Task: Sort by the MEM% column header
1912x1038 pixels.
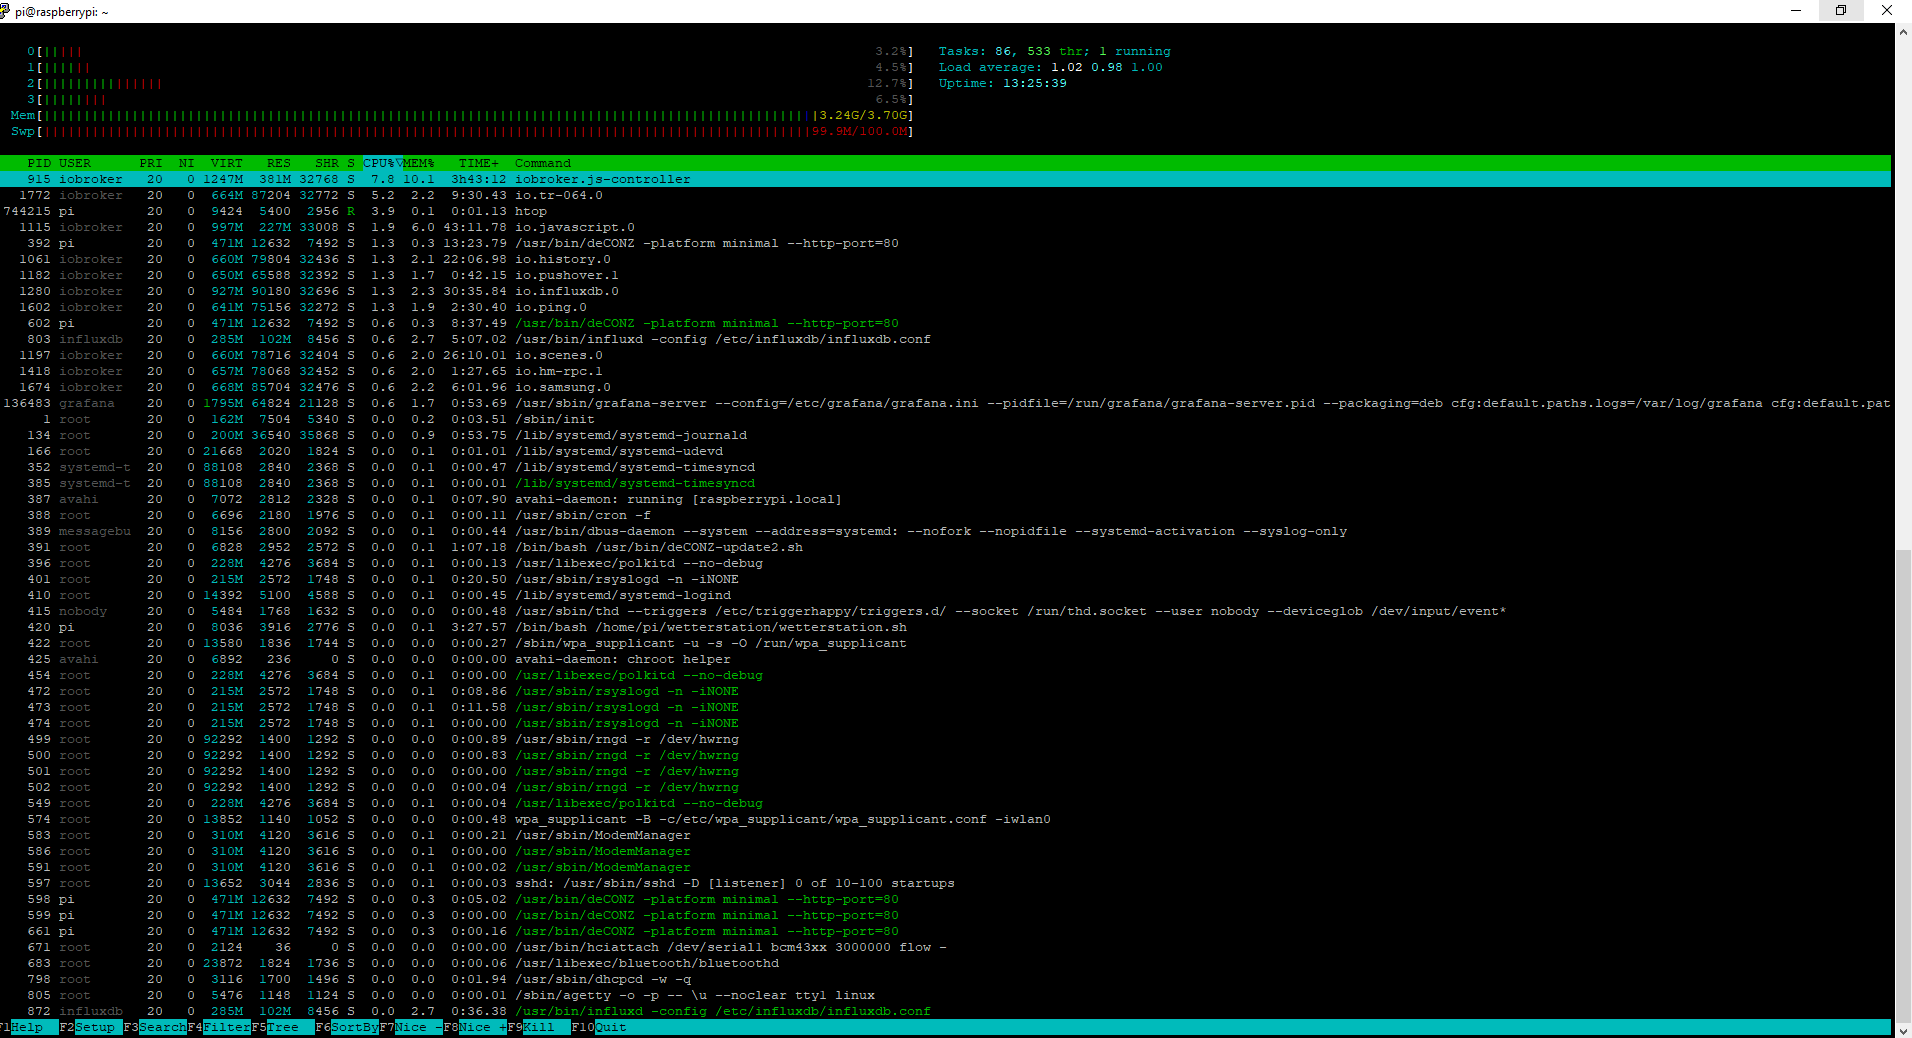Action: click(x=419, y=163)
